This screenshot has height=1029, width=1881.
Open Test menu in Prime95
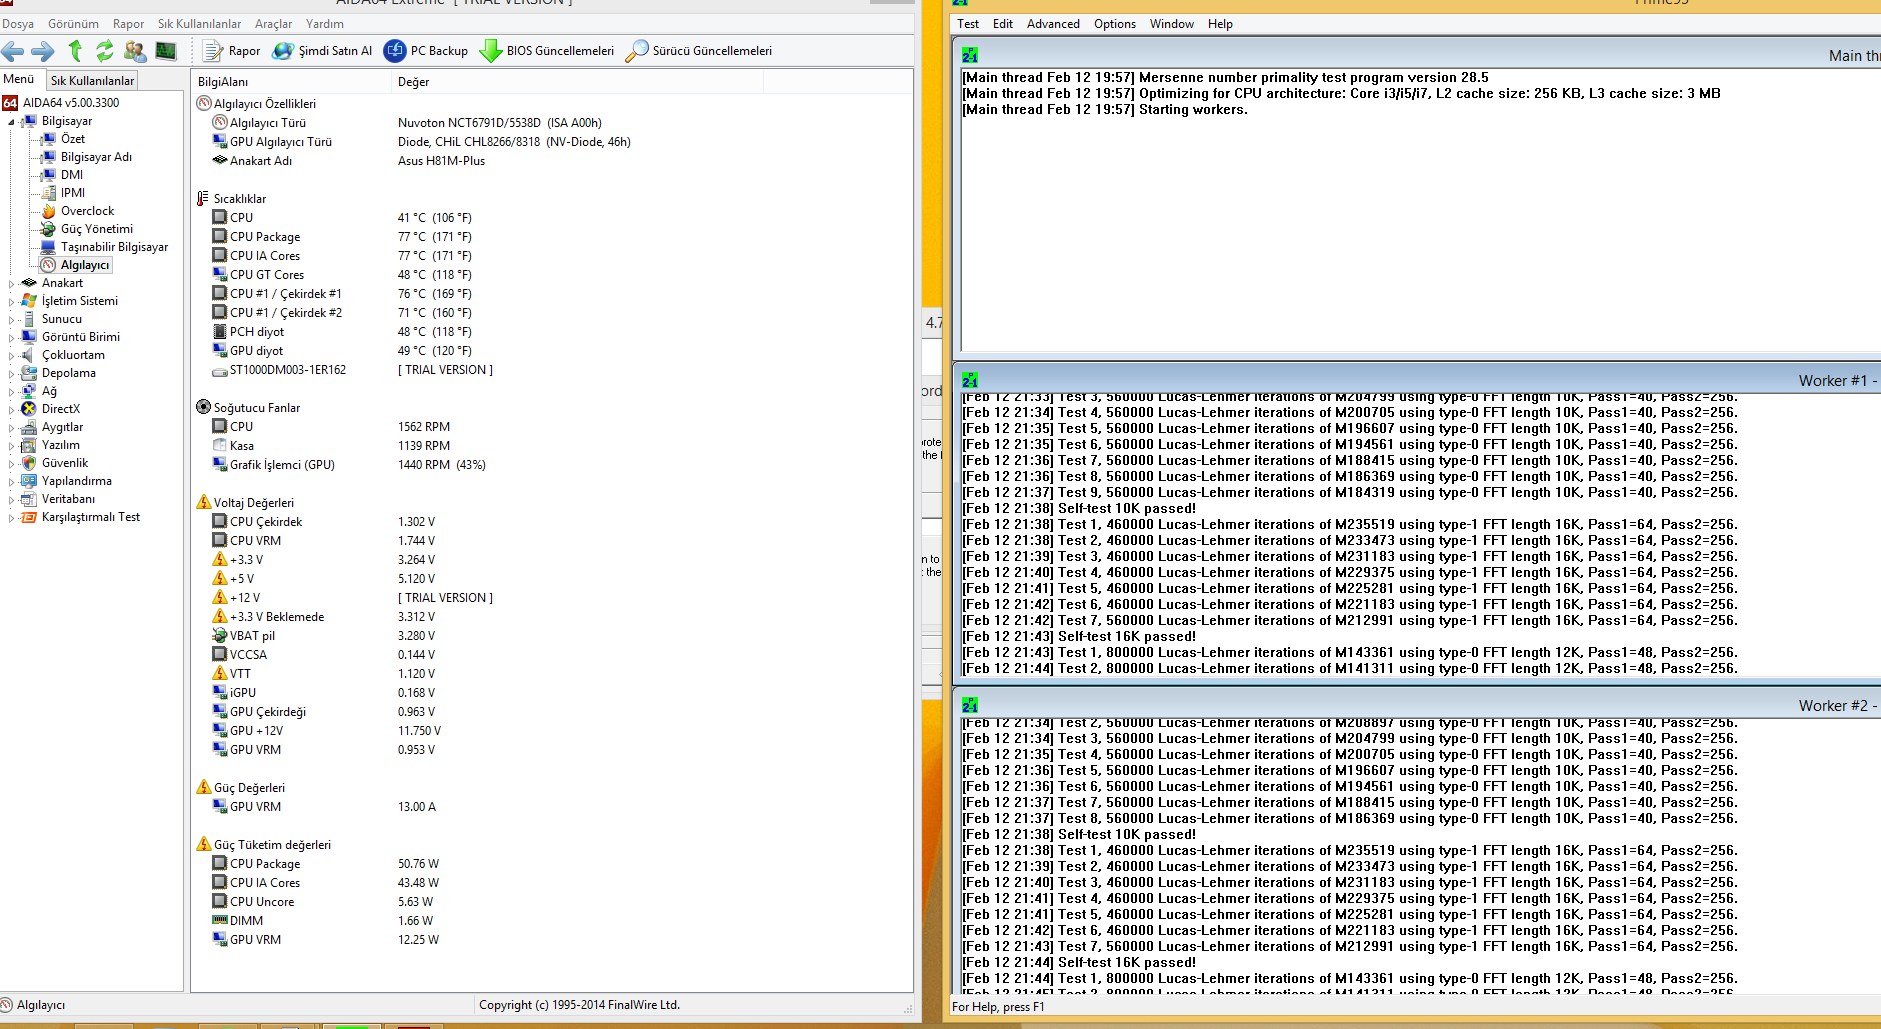[x=968, y=24]
